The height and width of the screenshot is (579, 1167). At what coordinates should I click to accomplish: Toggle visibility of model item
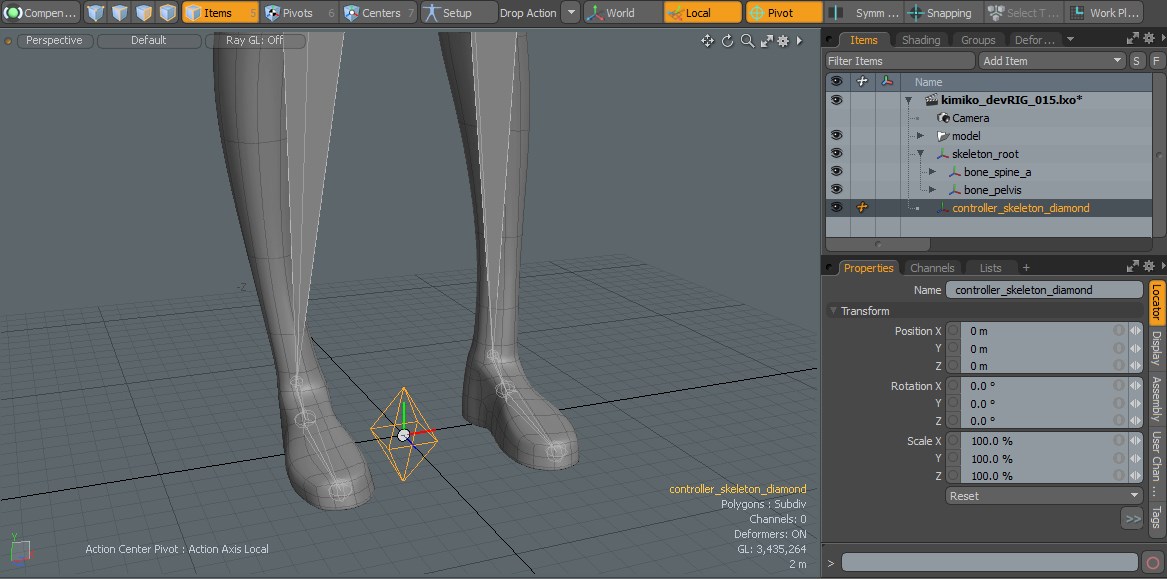[837, 135]
